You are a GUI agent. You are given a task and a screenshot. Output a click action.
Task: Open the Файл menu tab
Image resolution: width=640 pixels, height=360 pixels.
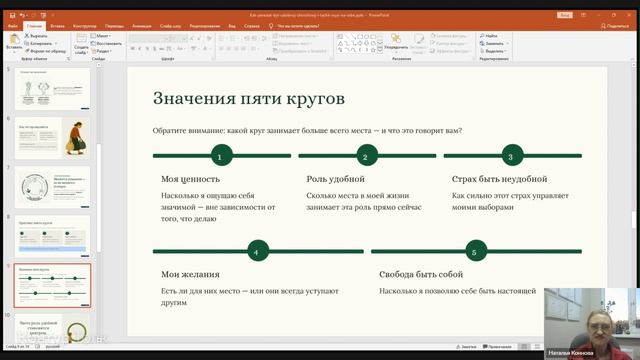(x=12, y=26)
